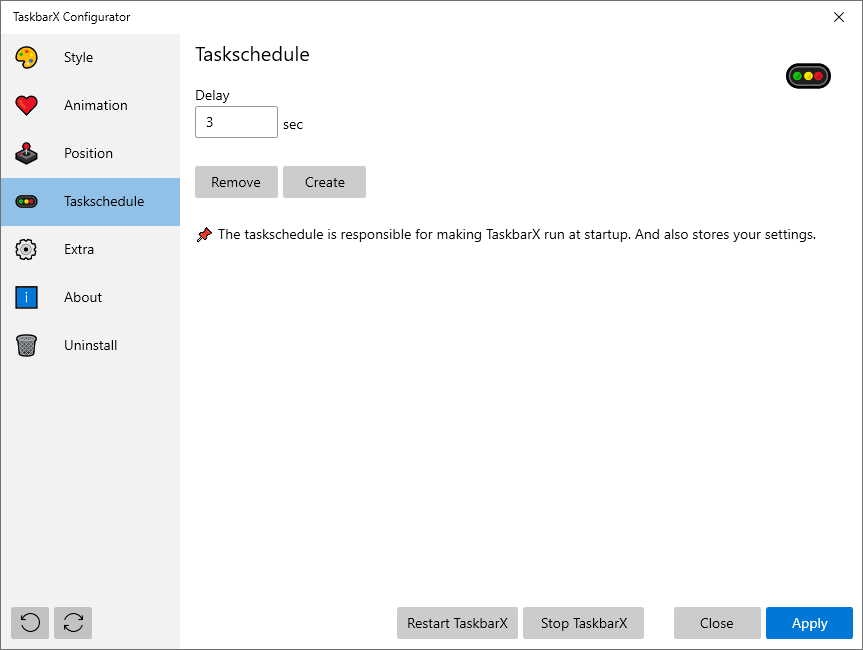The height and width of the screenshot is (650, 863).
Task: Close the TaskbarX Configurator window with X
Action: pyautogui.click(x=839, y=17)
